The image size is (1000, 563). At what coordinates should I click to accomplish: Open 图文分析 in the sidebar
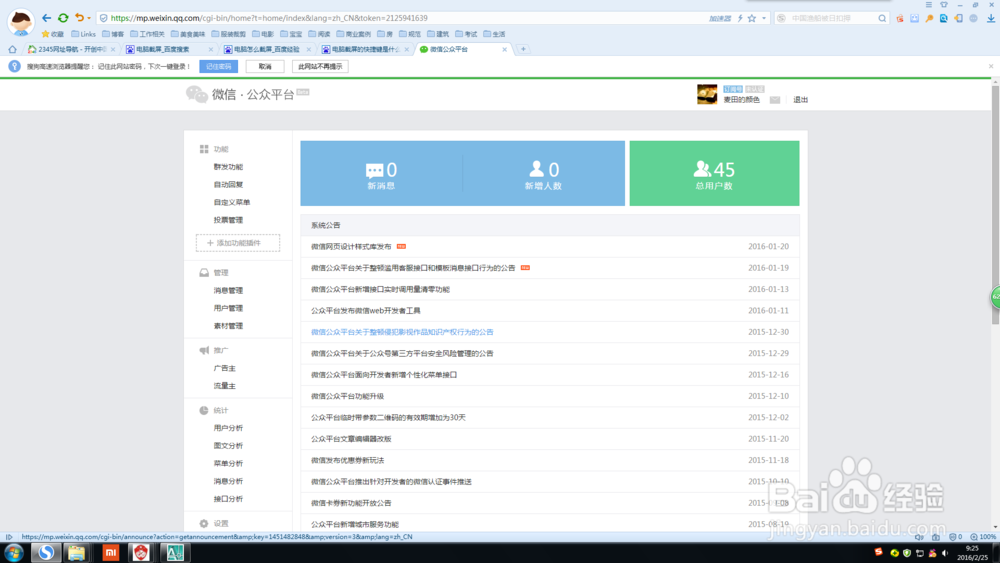coord(228,446)
